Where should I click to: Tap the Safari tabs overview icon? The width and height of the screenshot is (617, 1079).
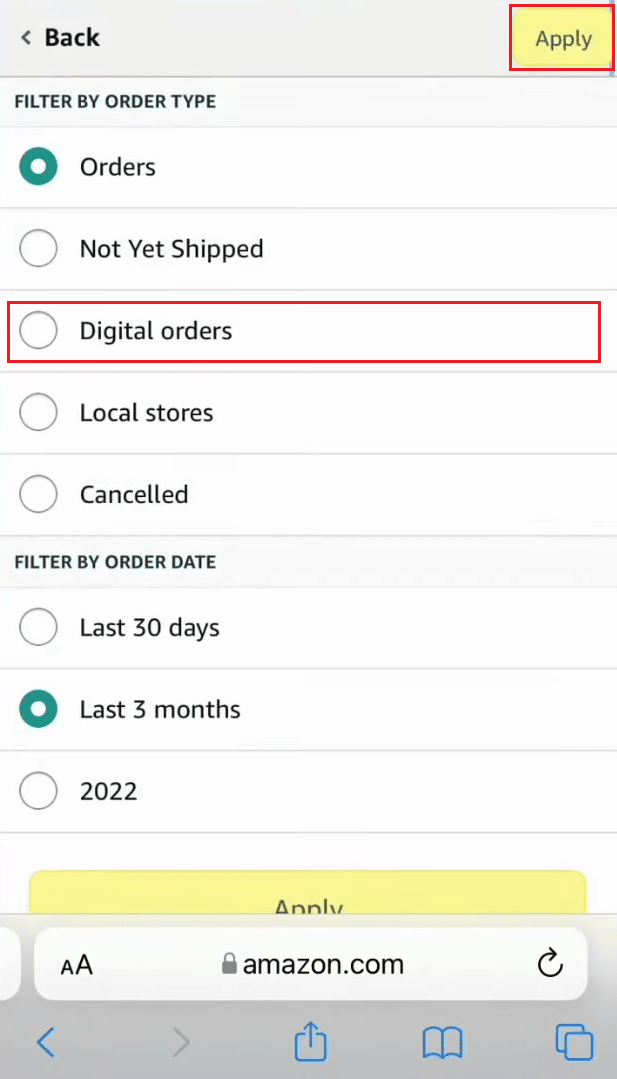click(x=574, y=1042)
